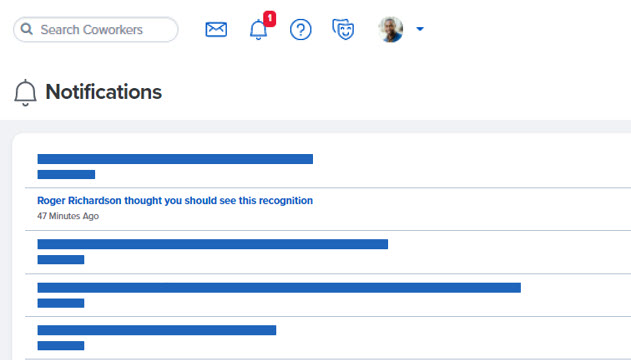Viewport: 631px width, 360px height.
Task: Open the longest redacted notification bar
Action: pyautogui.click(x=279, y=288)
